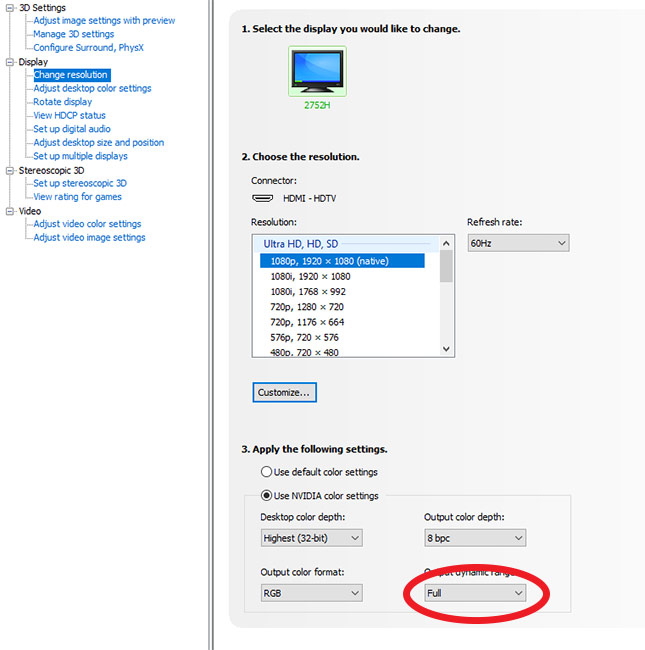
Task: Select 720p, 1176 × 664 resolution
Action: (x=307, y=322)
